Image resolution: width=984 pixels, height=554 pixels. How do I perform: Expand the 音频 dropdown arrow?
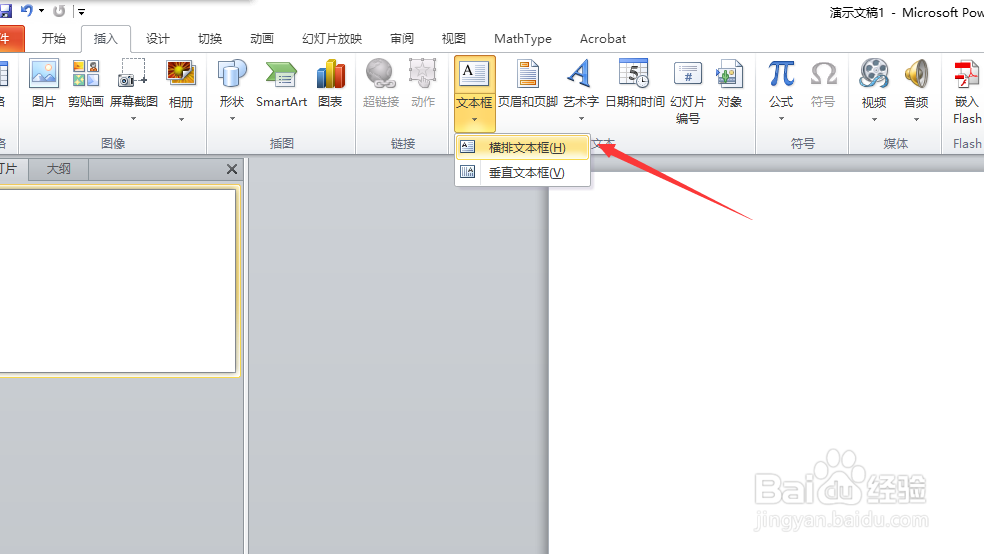click(916, 119)
